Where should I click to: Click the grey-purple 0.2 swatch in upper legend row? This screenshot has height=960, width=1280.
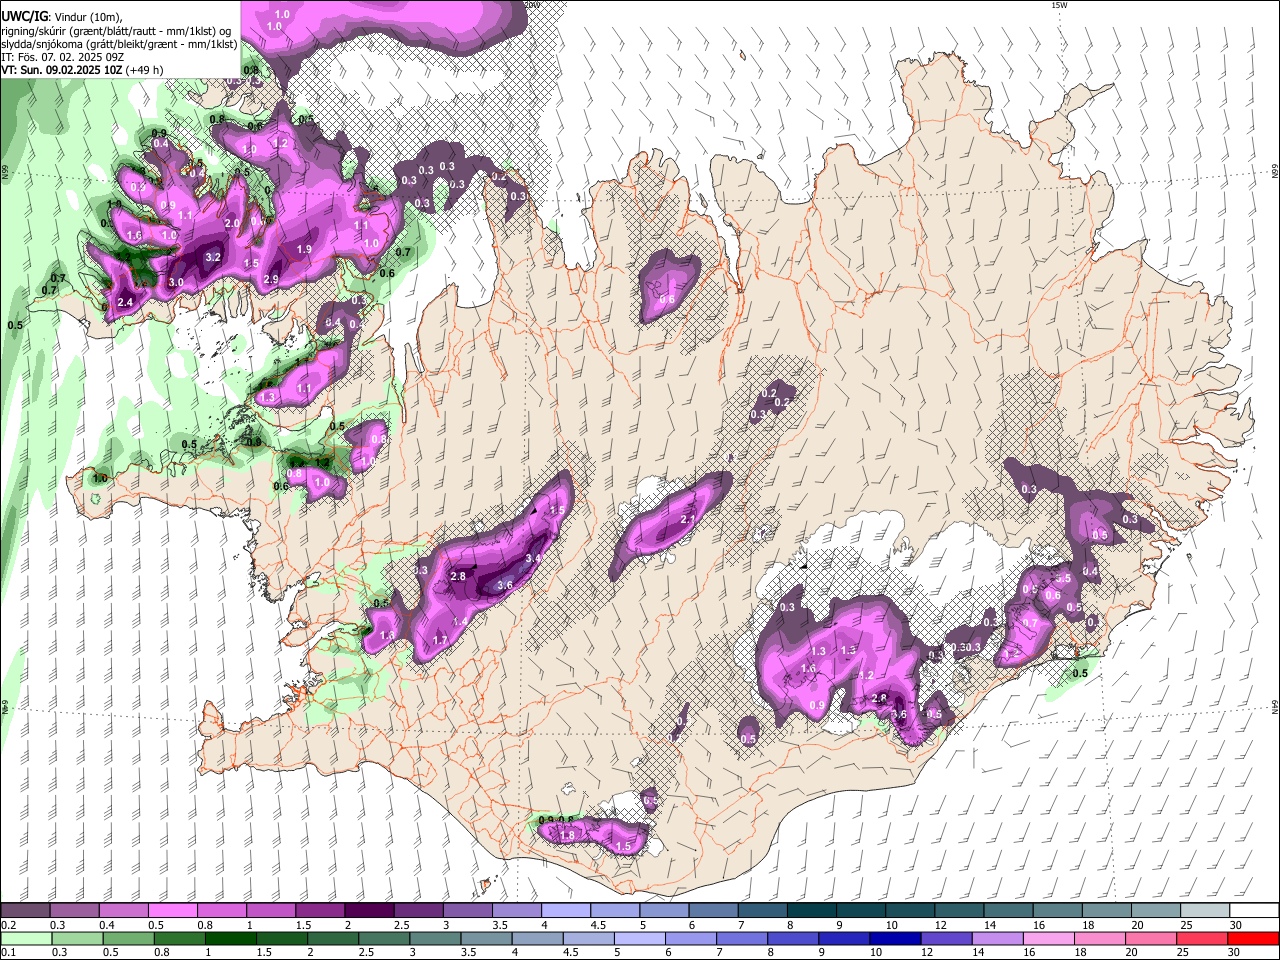(25, 911)
